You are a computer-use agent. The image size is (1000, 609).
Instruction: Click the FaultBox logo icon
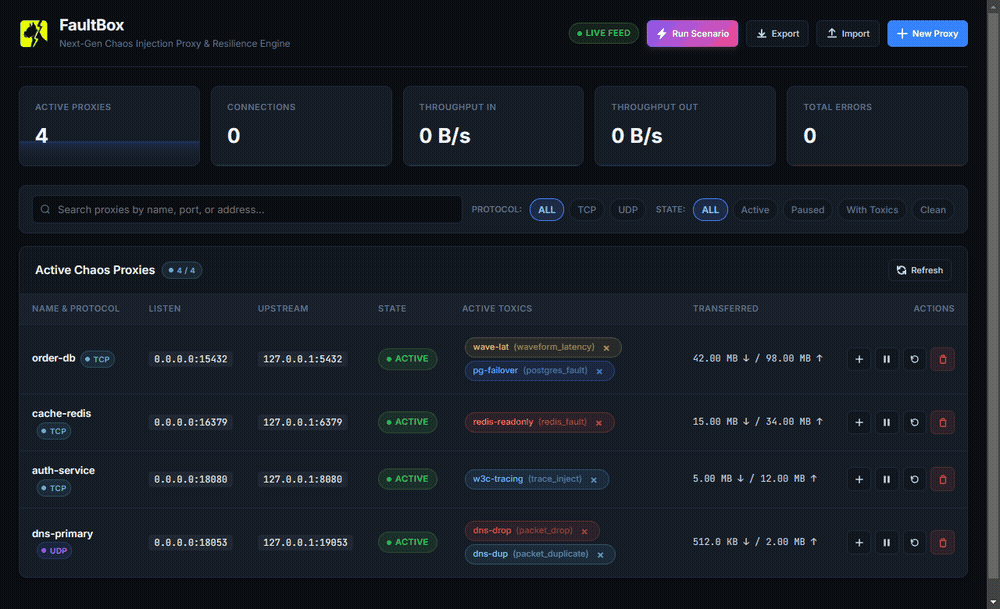(x=34, y=33)
